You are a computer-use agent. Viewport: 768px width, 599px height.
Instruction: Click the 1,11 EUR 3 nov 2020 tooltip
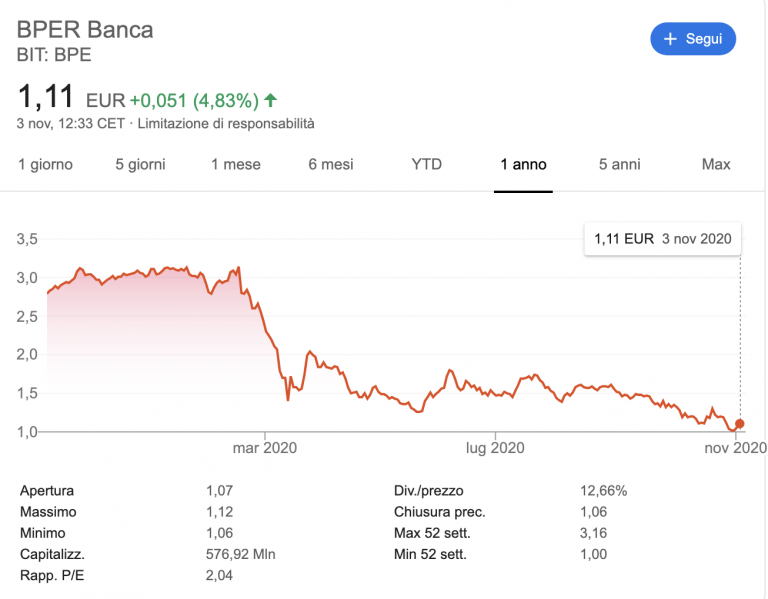point(662,239)
